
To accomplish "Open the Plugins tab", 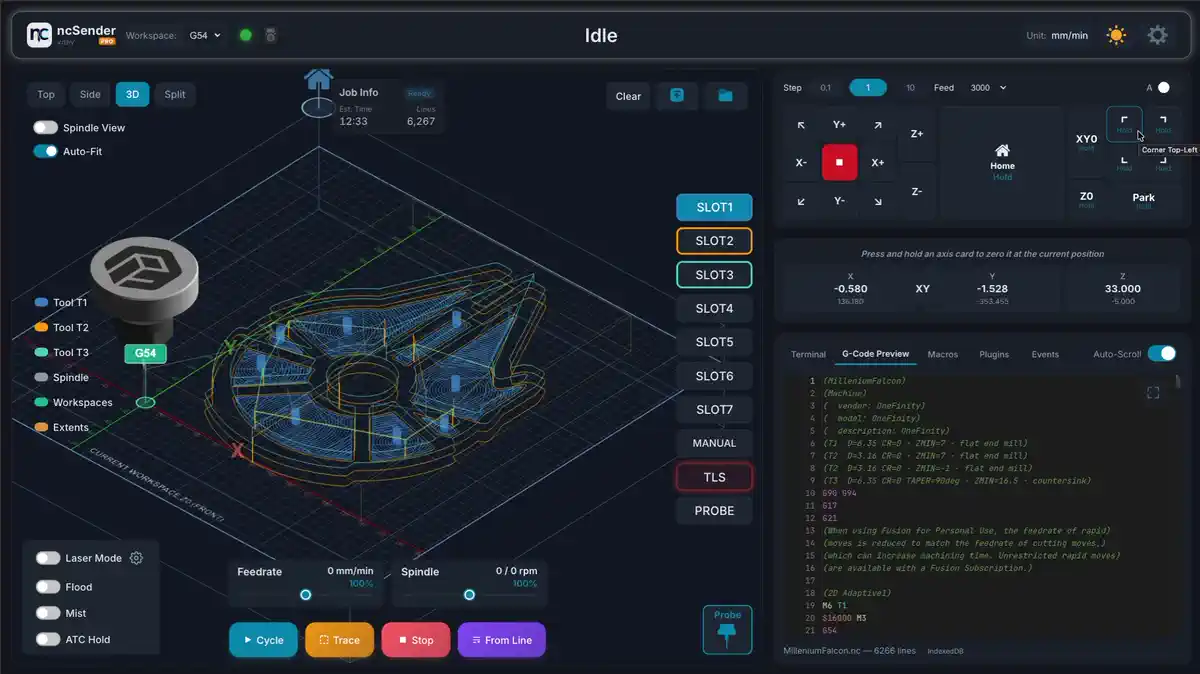I will [994, 354].
